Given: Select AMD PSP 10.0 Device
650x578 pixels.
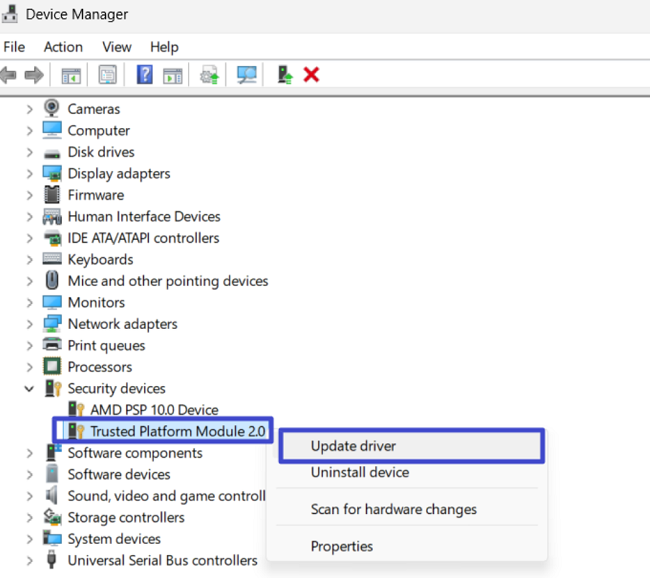Looking at the screenshot, I should point(154,410).
